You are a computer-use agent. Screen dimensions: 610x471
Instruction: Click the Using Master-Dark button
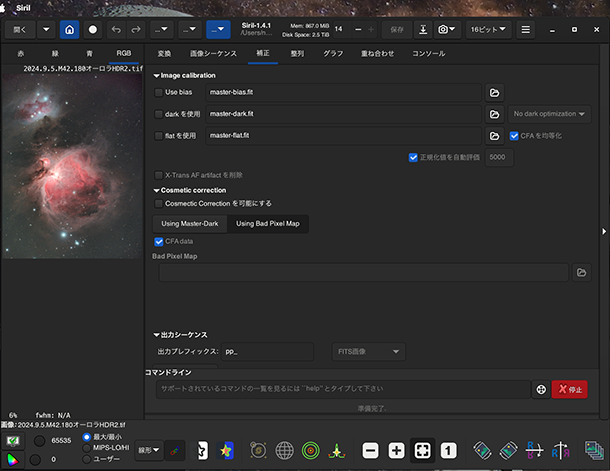coord(190,223)
